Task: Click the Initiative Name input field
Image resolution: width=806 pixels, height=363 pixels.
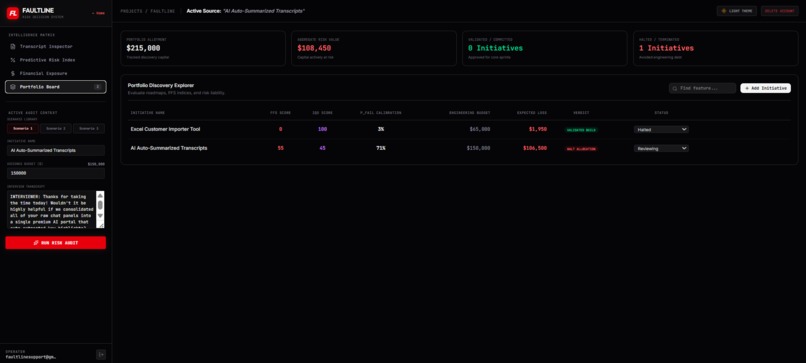Action: click(56, 150)
